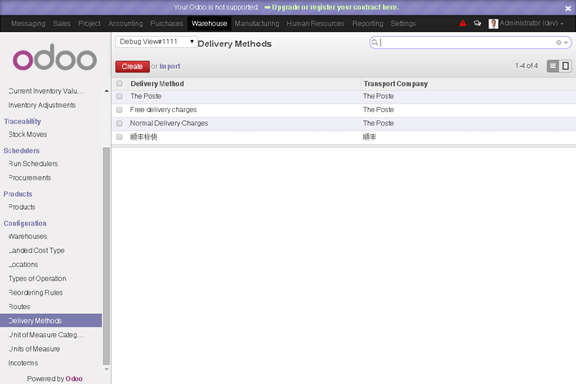Viewport: 576px width, 384px height.
Task: Open Warehouses sidebar item
Action: [28, 236]
